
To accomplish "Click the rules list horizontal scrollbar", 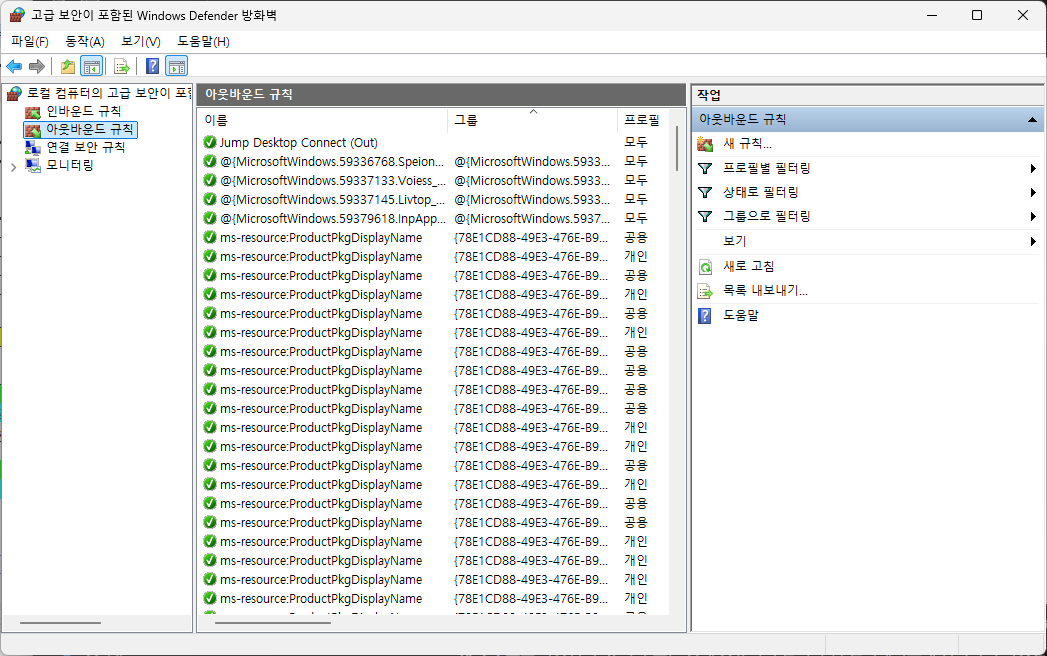I will 272,623.
